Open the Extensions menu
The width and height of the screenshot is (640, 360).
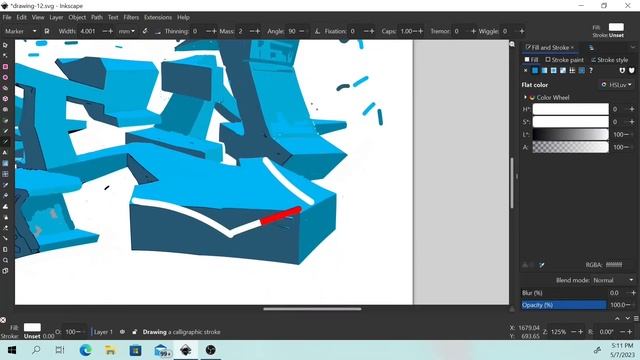(x=158, y=17)
